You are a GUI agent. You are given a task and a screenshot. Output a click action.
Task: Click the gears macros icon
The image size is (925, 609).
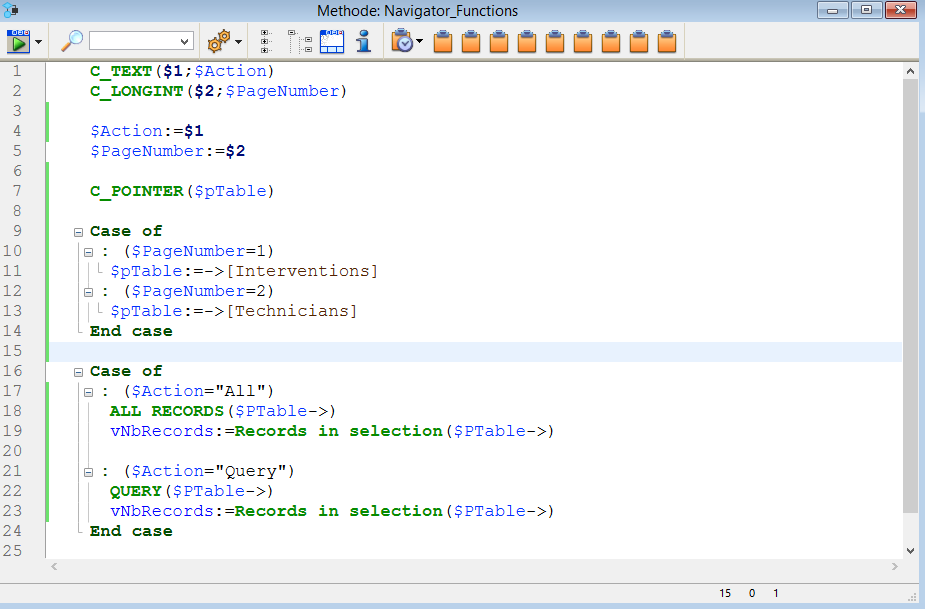[x=217, y=42]
